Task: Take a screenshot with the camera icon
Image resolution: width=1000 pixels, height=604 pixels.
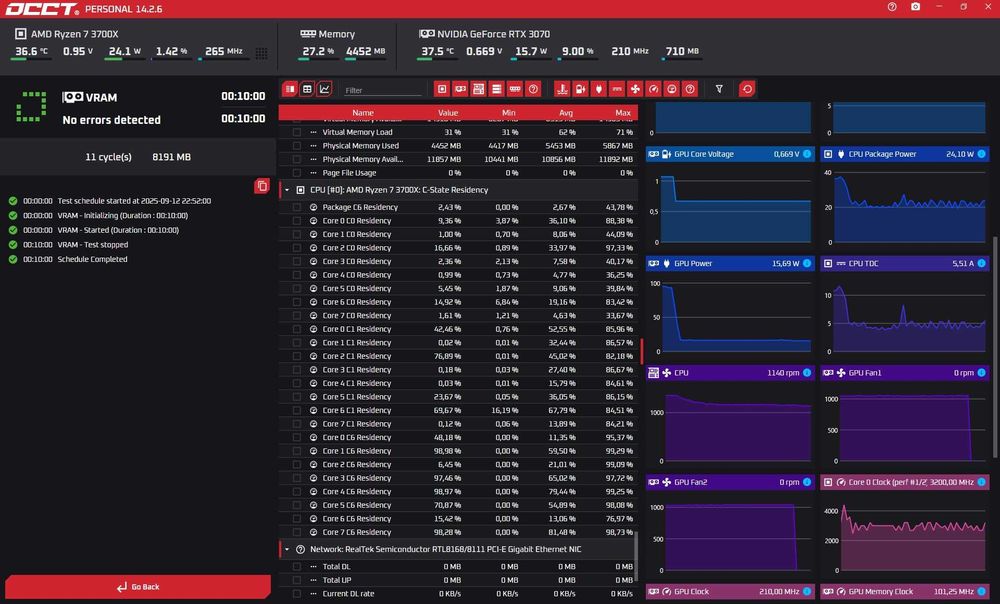Action: (915, 7)
